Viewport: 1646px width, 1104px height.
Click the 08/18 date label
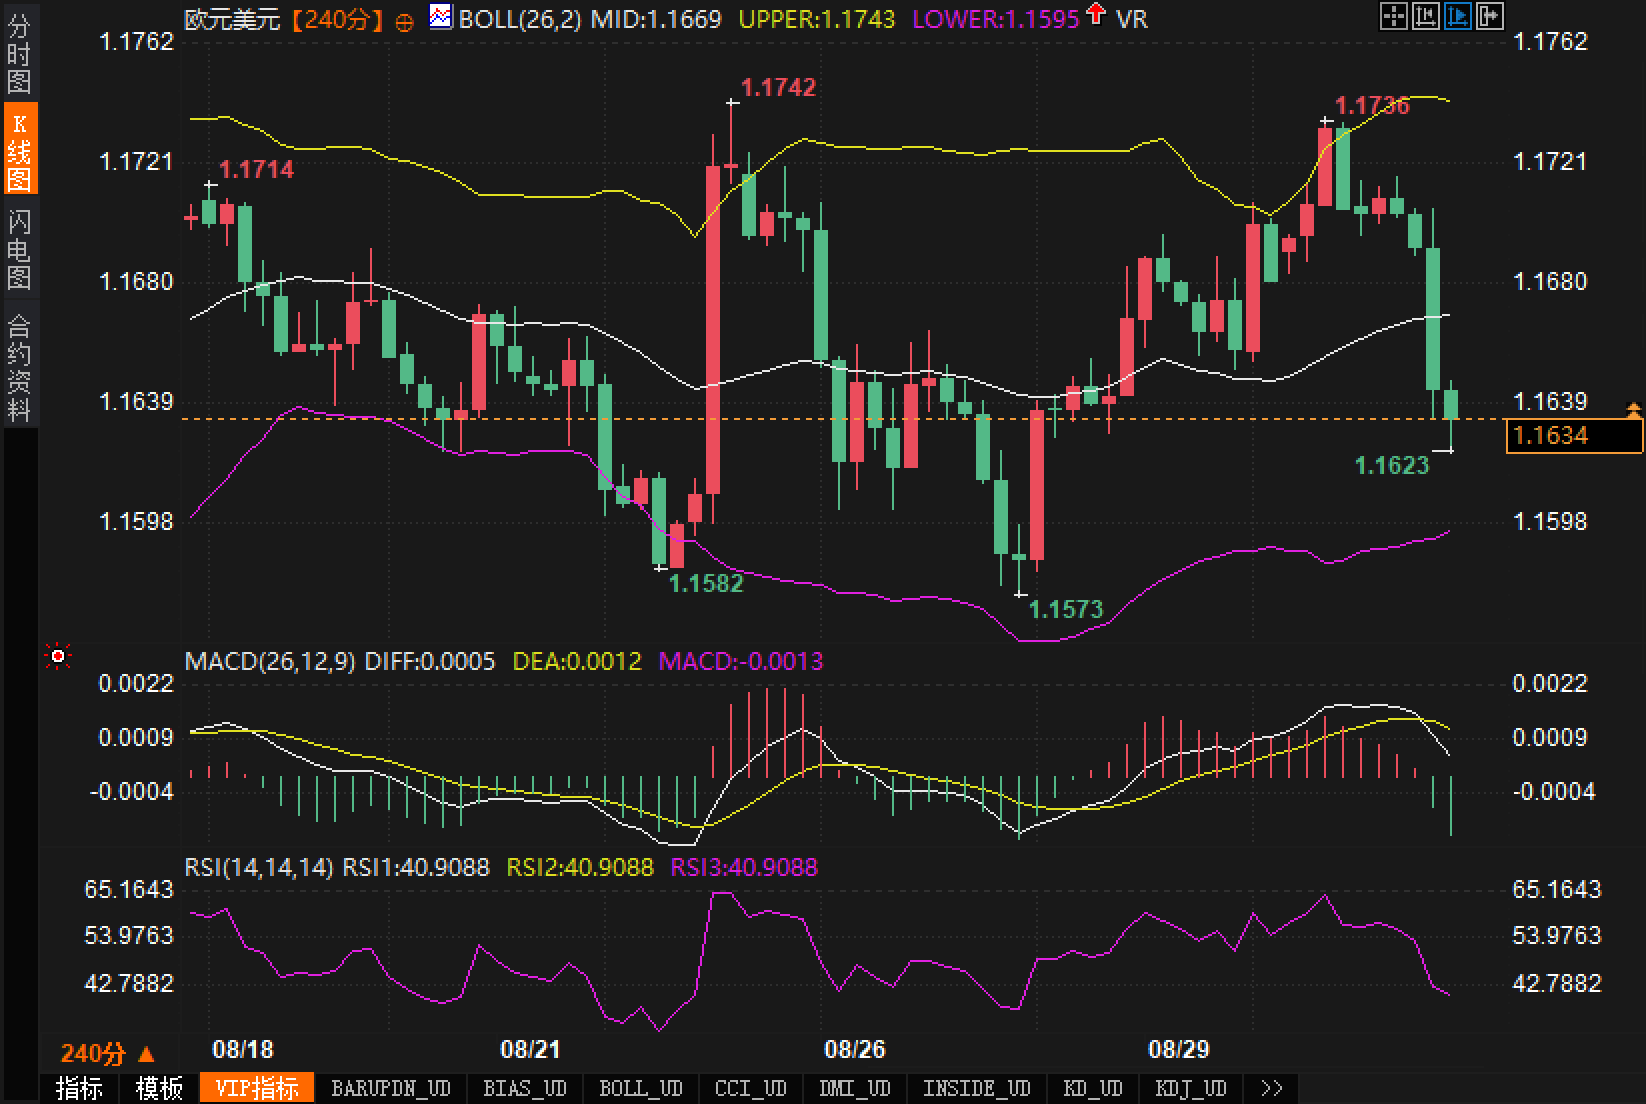click(242, 1049)
